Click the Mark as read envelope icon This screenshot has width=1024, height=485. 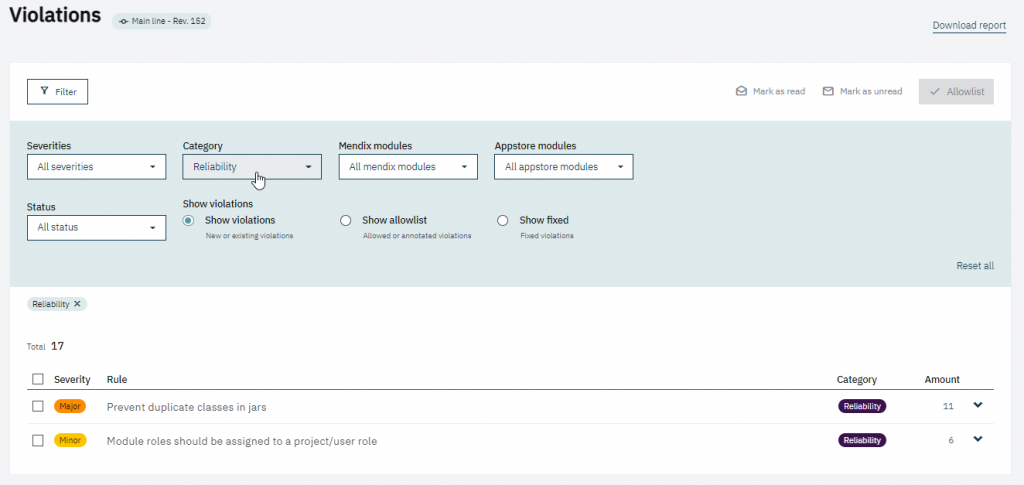tap(741, 92)
